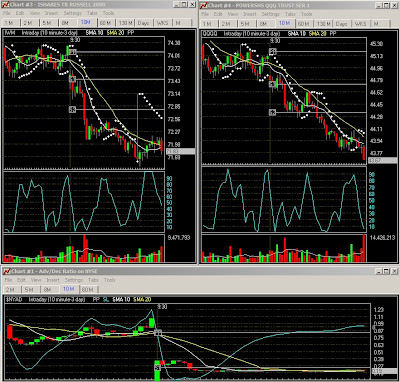Click the yellow SMA 20 label on IWM chart
This screenshot has height=382, width=400.
(115, 33)
